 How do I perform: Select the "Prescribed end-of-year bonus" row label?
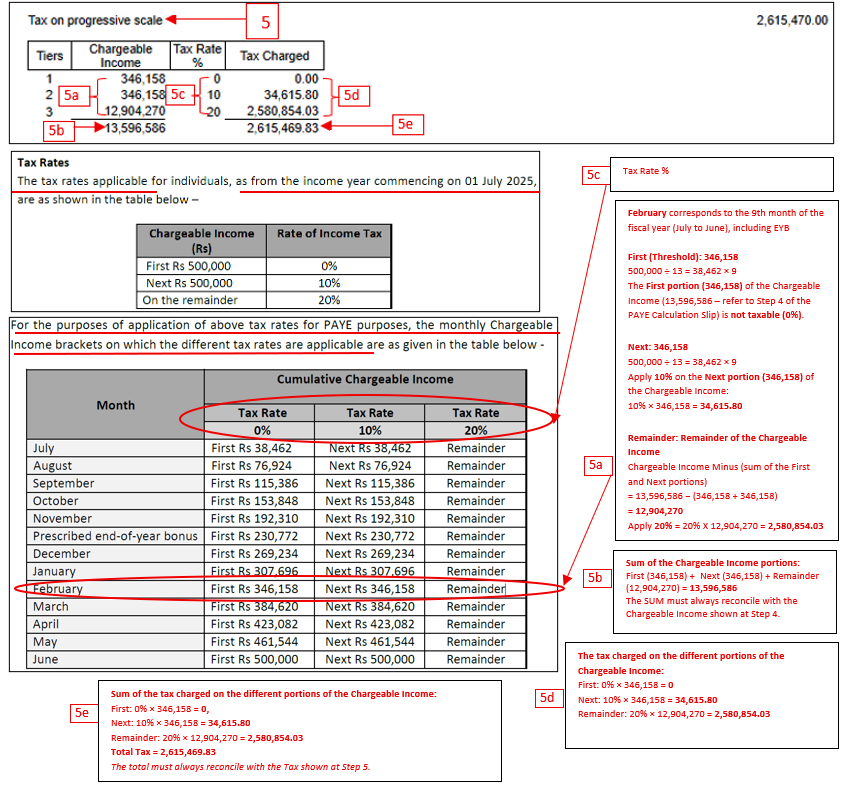click(116, 536)
